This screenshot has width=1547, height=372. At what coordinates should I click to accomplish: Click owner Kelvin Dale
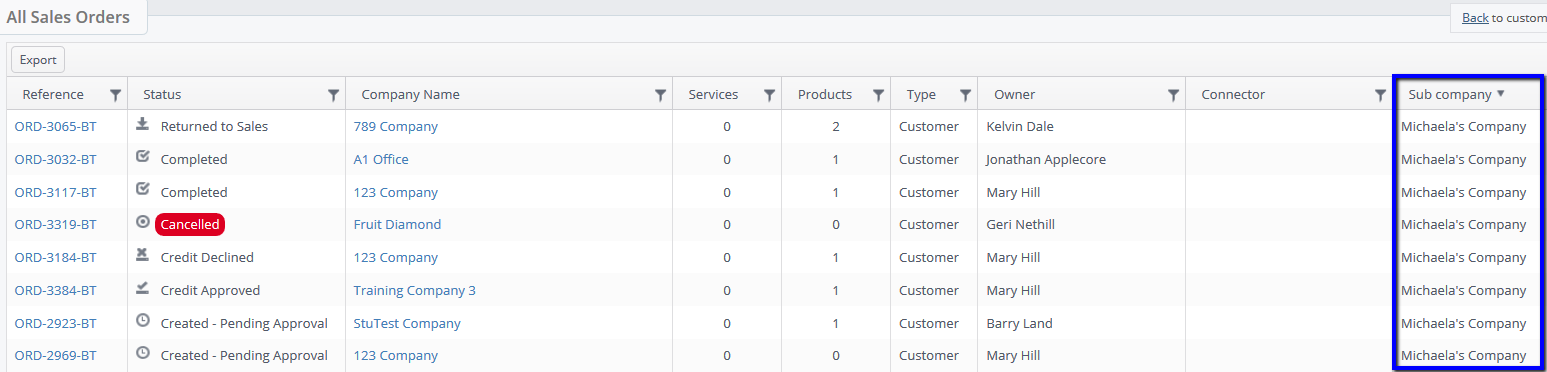[1020, 127]
